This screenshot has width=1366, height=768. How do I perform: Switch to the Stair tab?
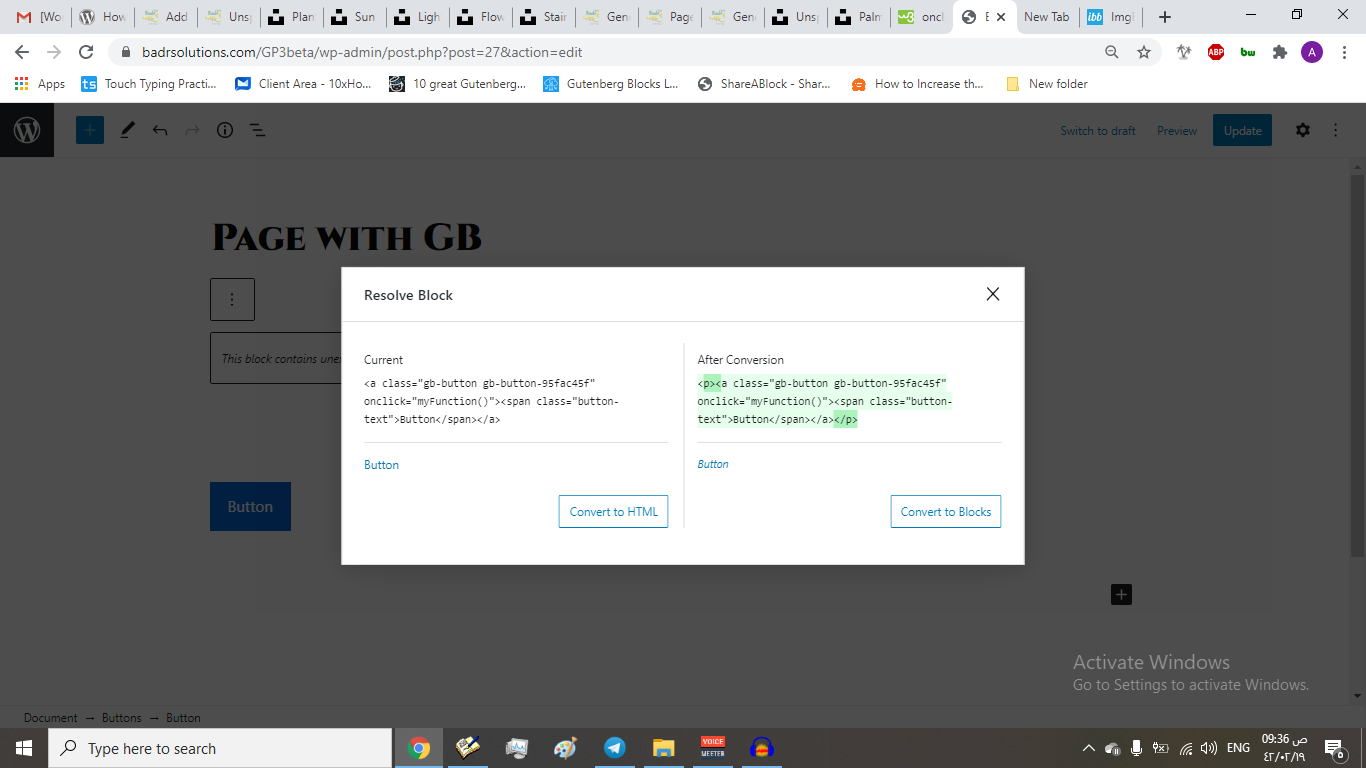point(544,17)
